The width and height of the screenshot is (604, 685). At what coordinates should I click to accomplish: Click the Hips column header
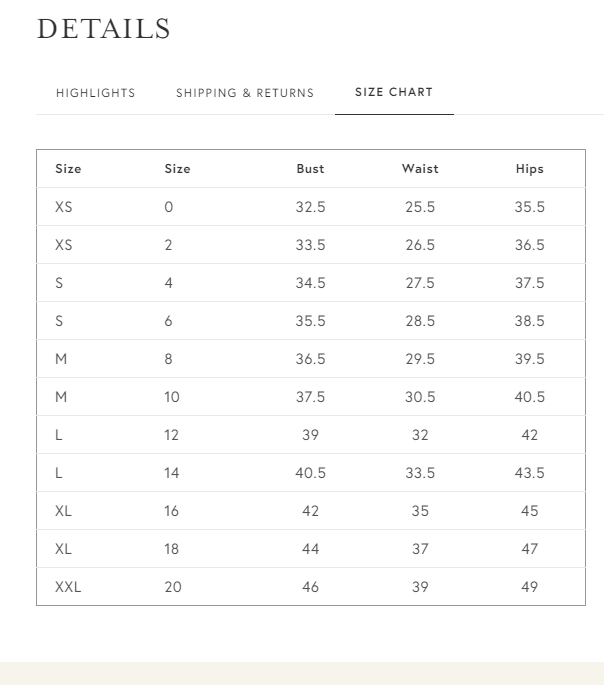[x=529, y=169]
